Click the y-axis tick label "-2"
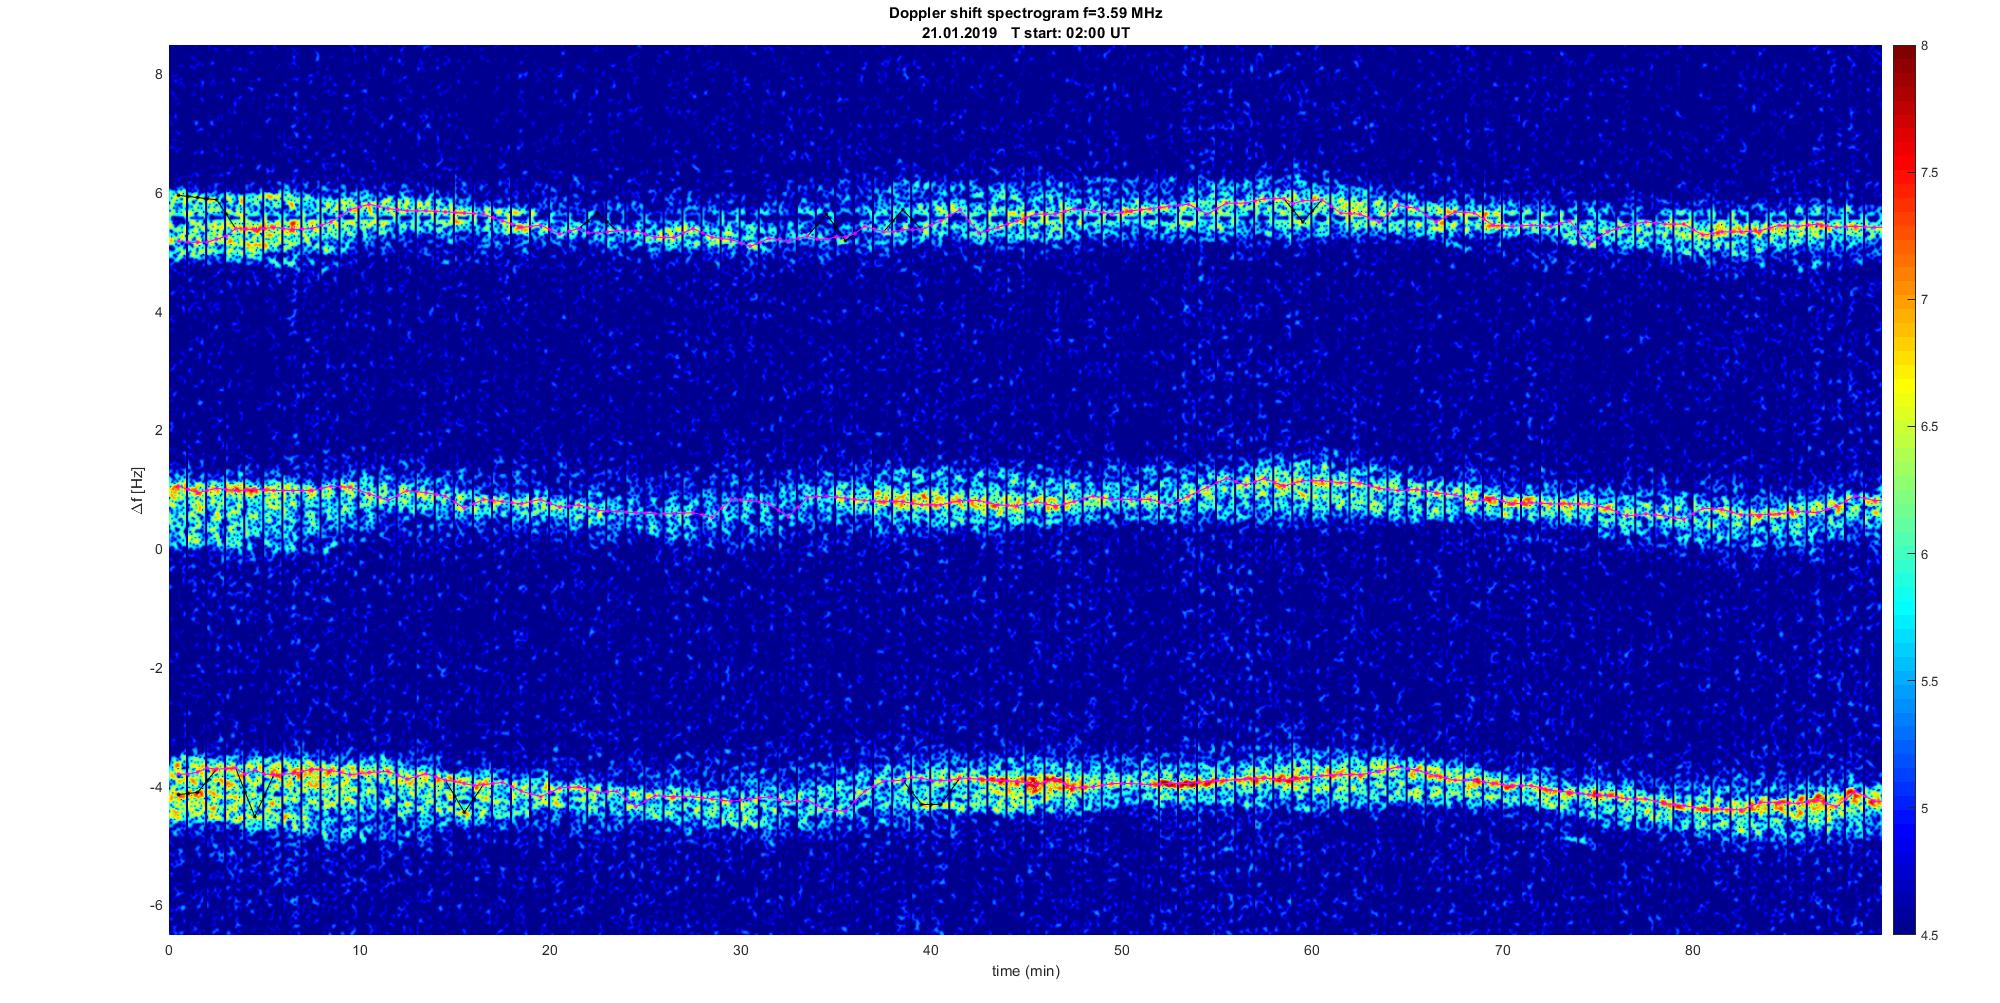The width and height of the screenshot is (2000, 1003). click(156, 668)
